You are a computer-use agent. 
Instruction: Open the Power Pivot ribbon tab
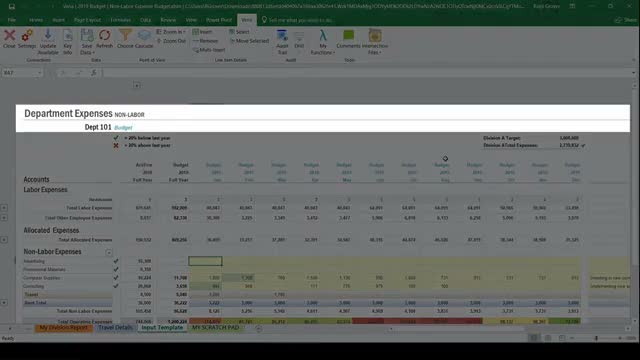[x=219, y=20]
